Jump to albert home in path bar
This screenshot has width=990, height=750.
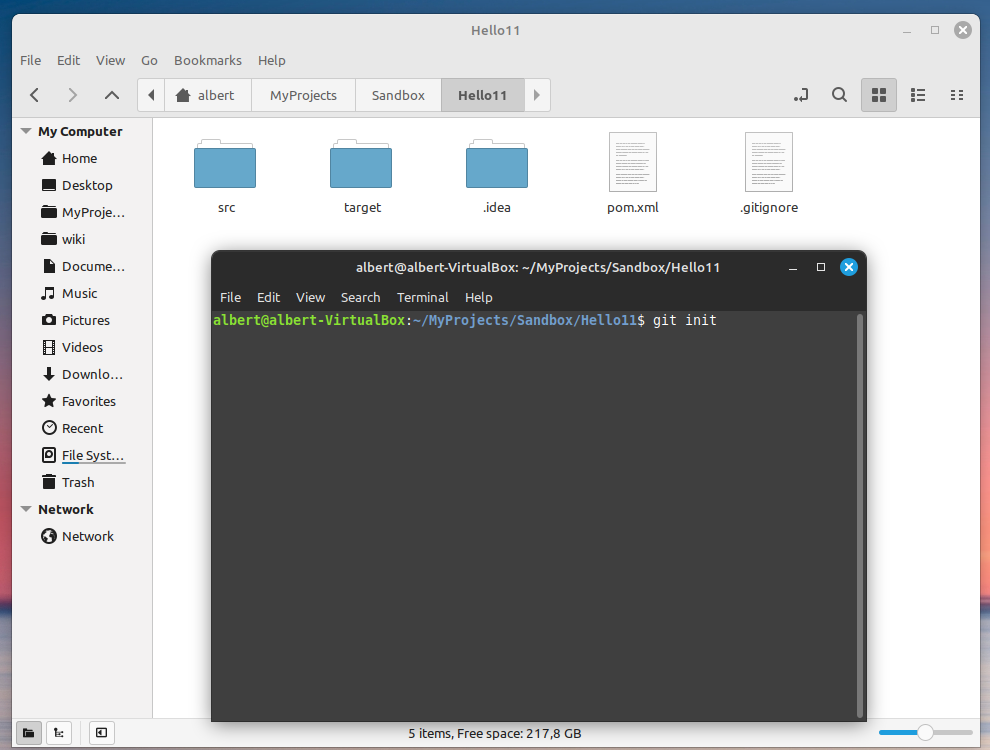208,95
